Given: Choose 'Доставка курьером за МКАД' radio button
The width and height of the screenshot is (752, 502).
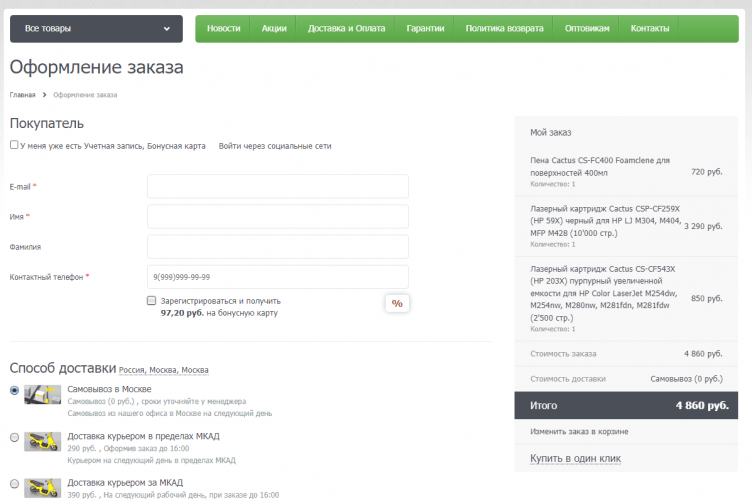Looking at the screenshot, I should tap(14, 483).
